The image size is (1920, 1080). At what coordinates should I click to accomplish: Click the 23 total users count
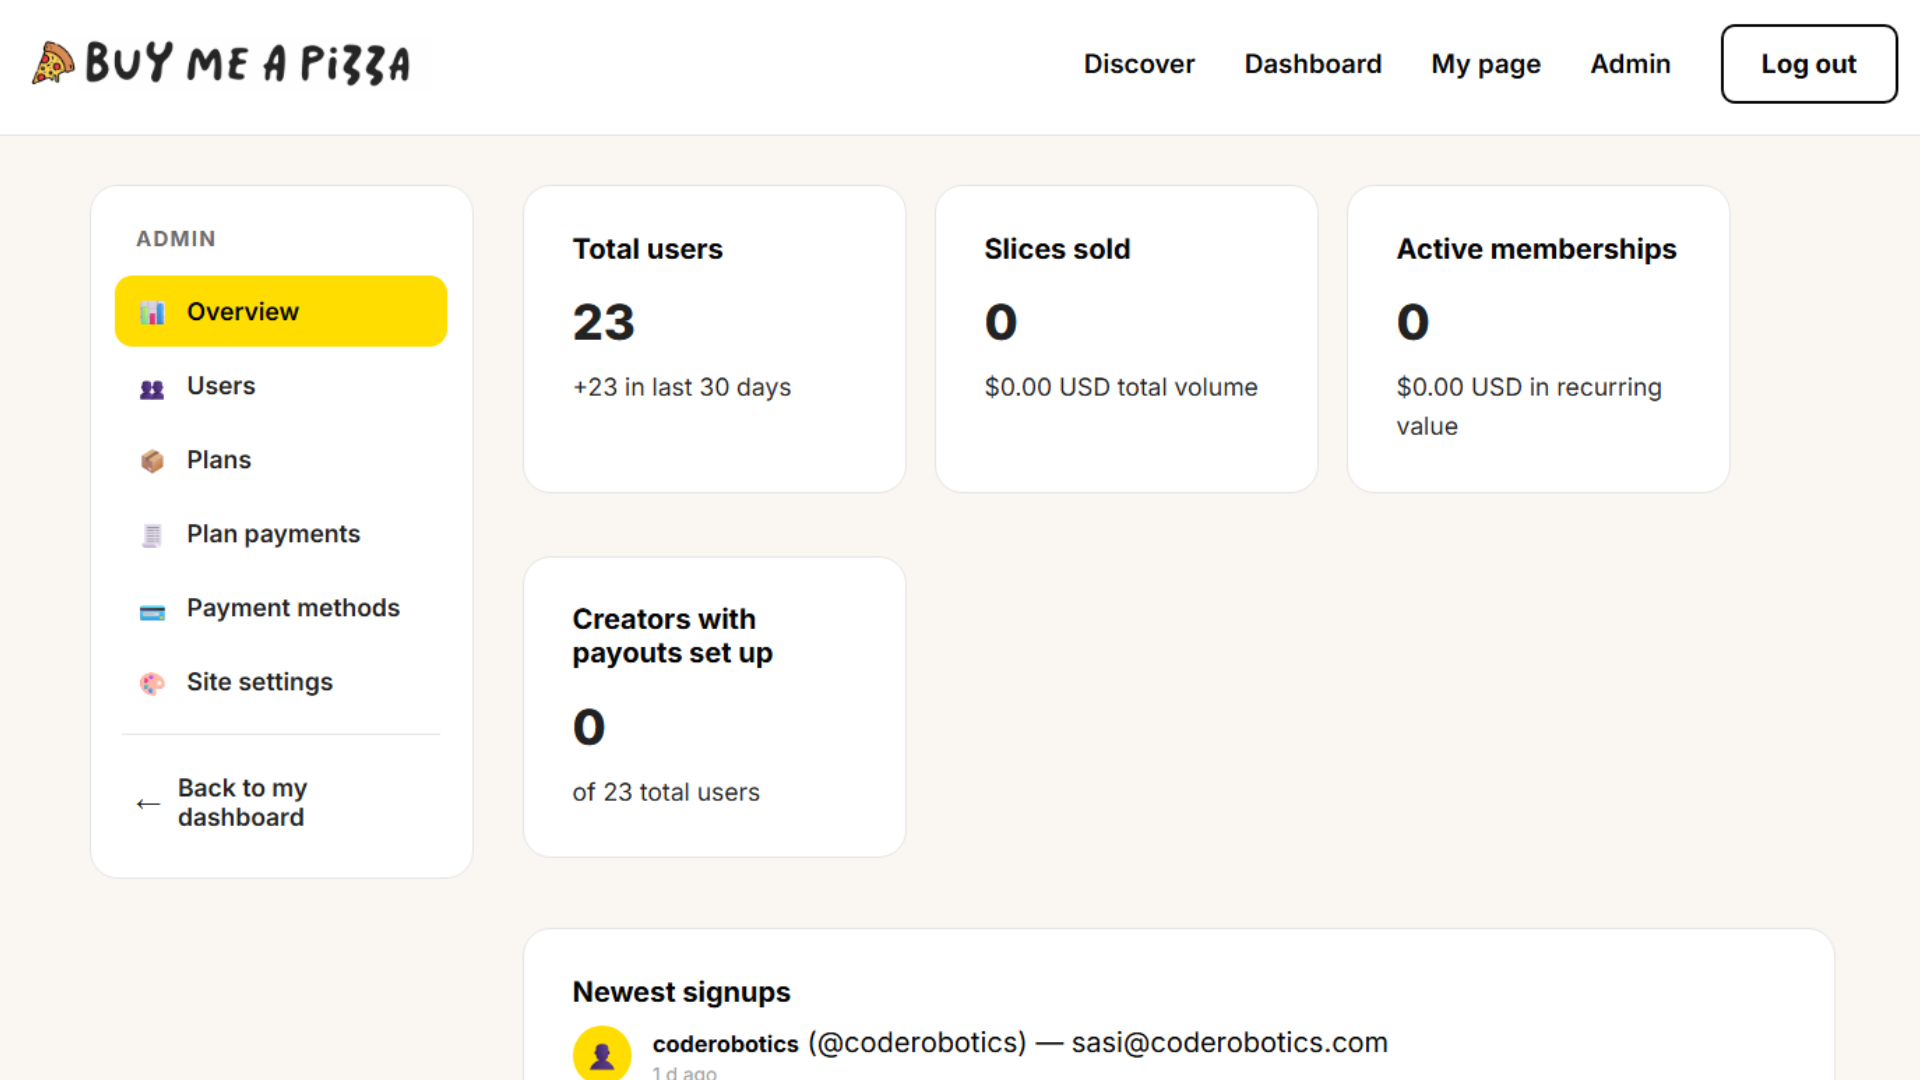point(603,322)
